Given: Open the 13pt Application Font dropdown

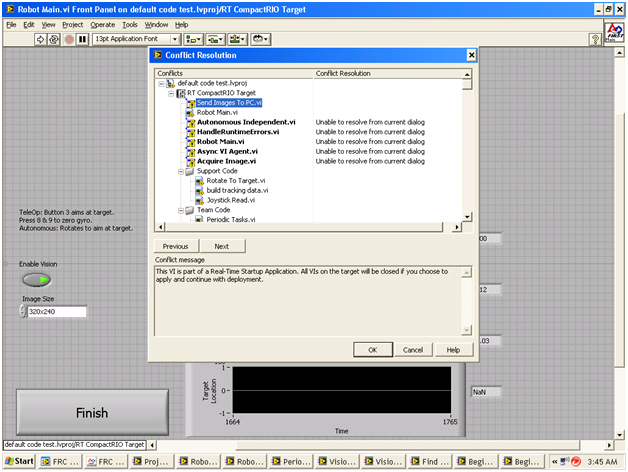Looking at the screenshot, I should point(136,39).
